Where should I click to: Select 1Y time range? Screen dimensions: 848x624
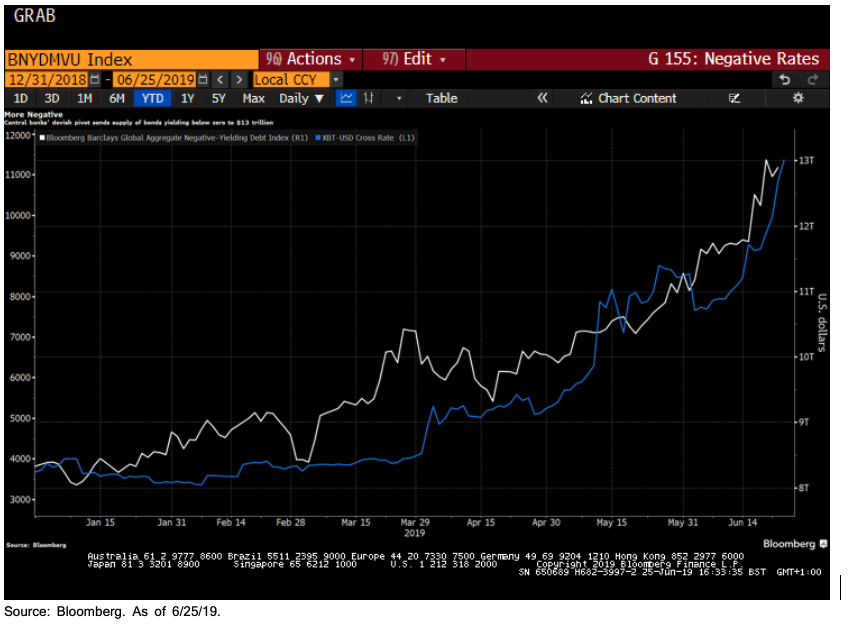pyautogui.click(x=188, y=98)
